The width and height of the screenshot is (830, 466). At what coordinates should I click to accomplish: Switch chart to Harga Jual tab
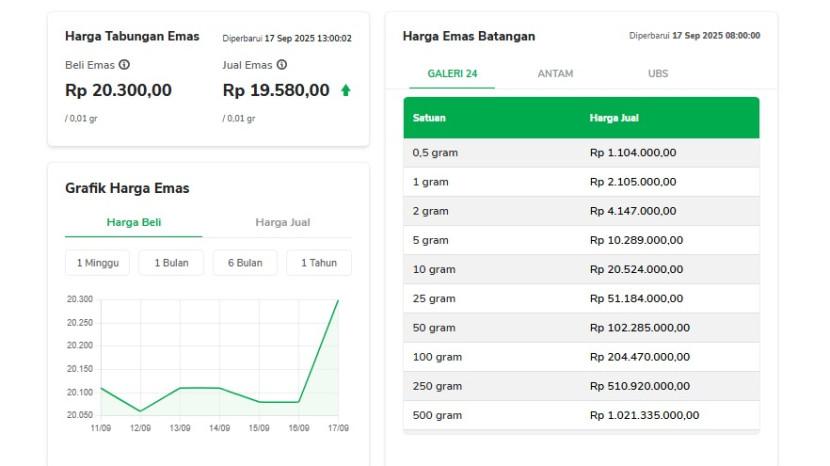[x=283, y=222]
